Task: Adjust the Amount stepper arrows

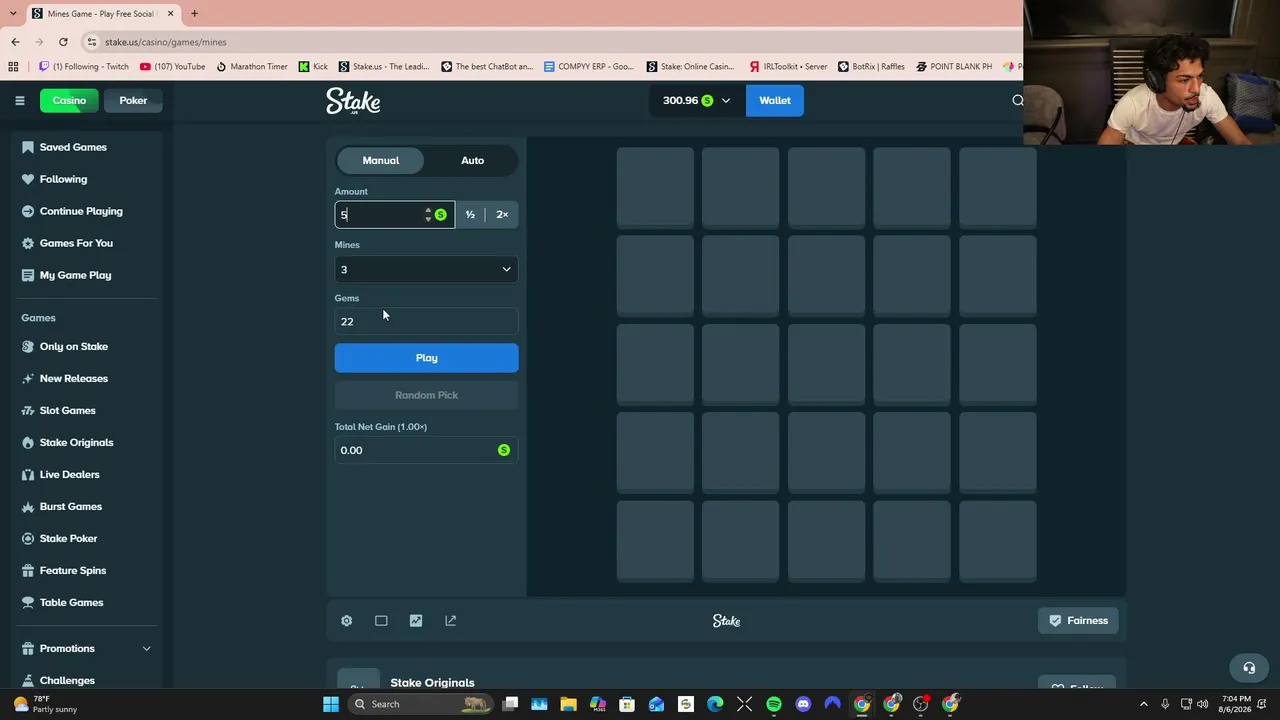Action: 428,215
